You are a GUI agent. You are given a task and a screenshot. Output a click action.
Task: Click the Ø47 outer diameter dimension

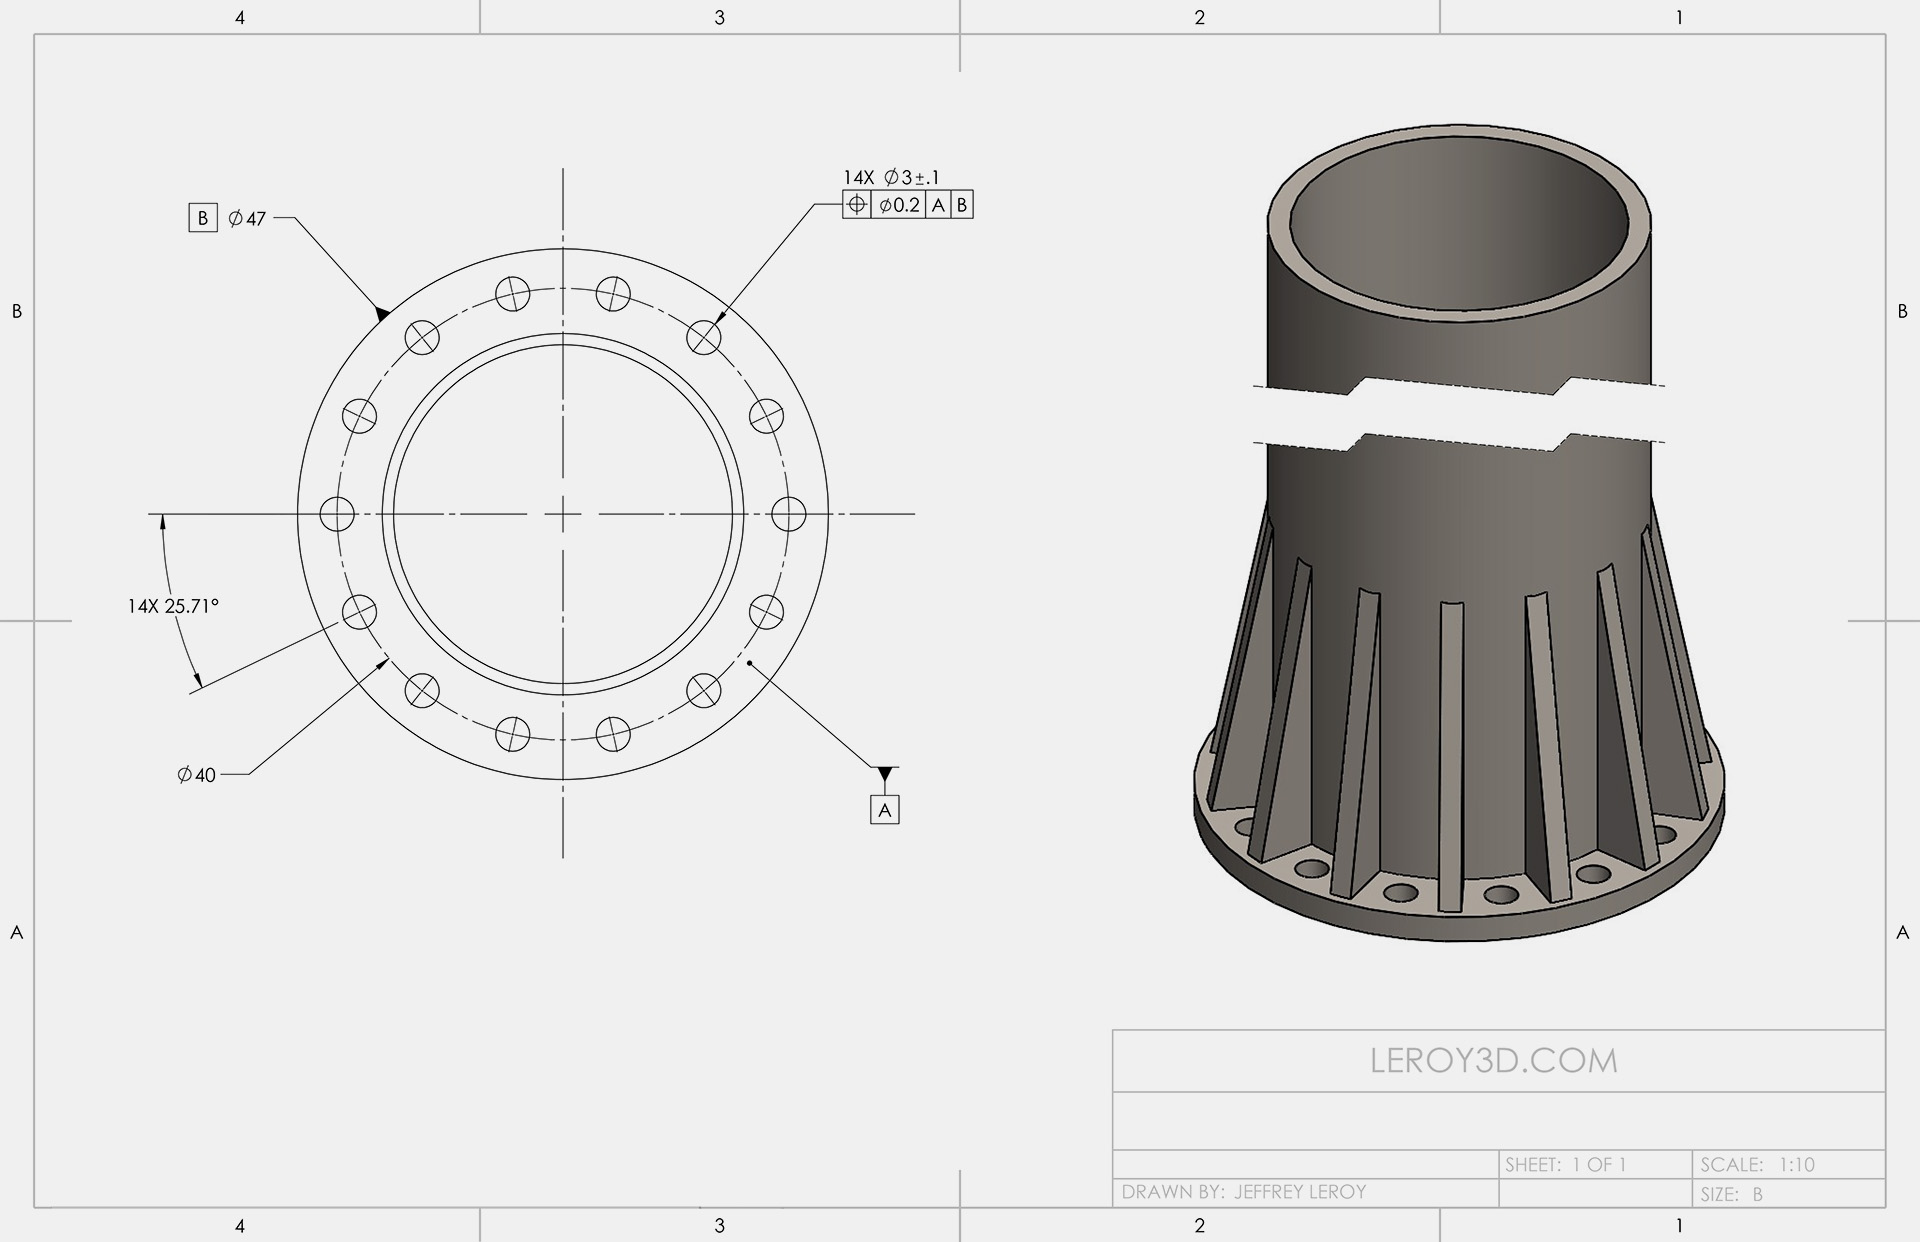point(247,218)
